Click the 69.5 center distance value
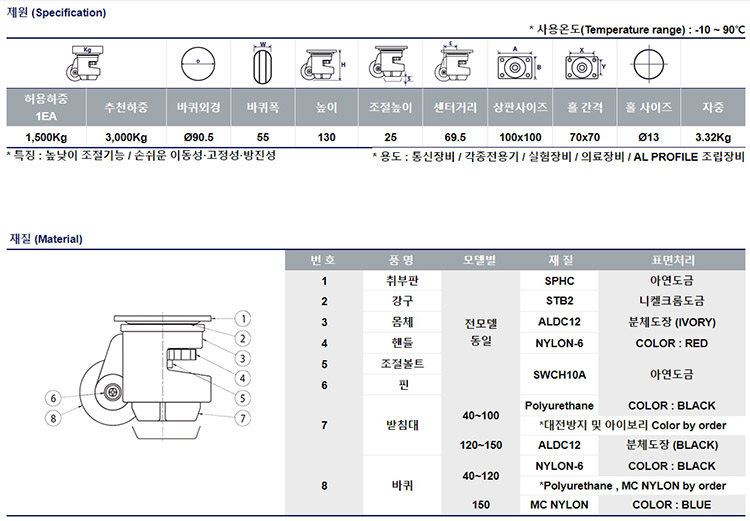 click(x=455, y=138)
